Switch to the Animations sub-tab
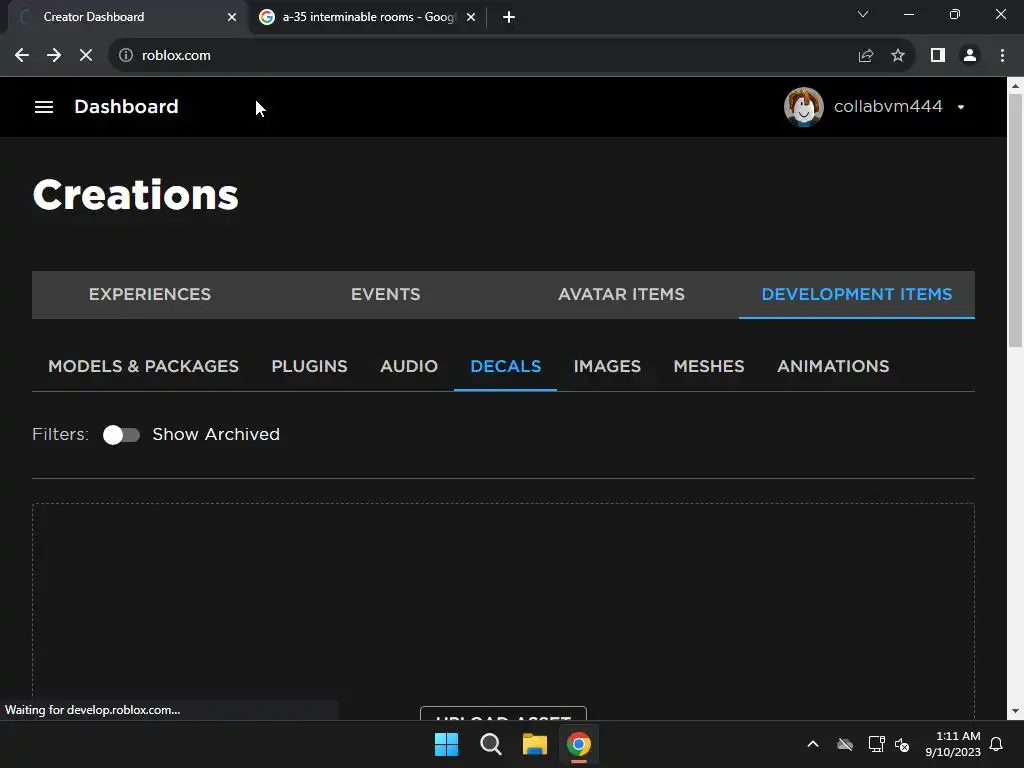This screenshot has height=768, width=1024. [x=833, y=366]
